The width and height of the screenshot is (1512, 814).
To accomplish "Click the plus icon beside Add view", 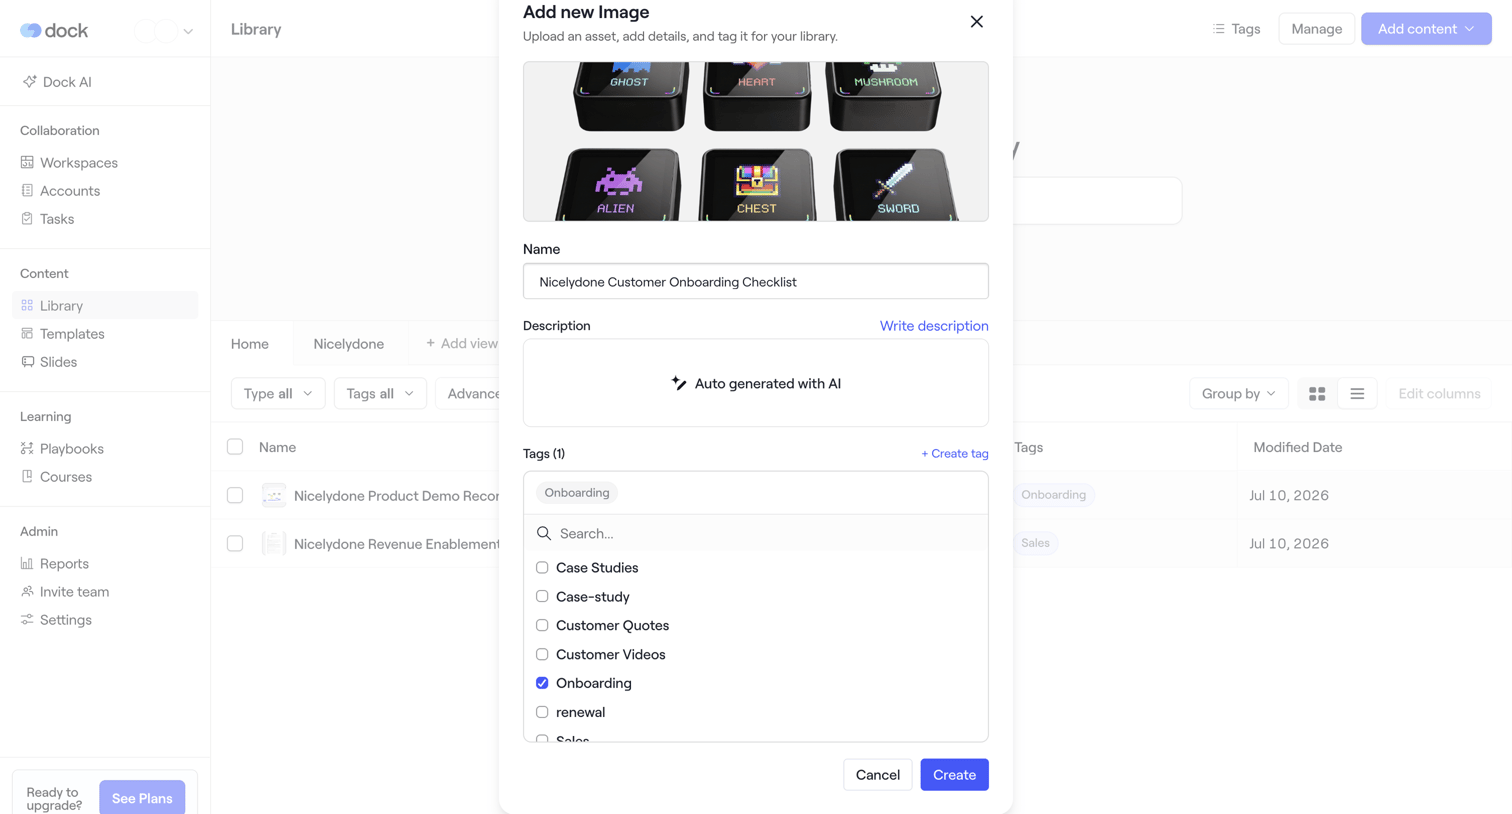I will [x=431, y=343].
